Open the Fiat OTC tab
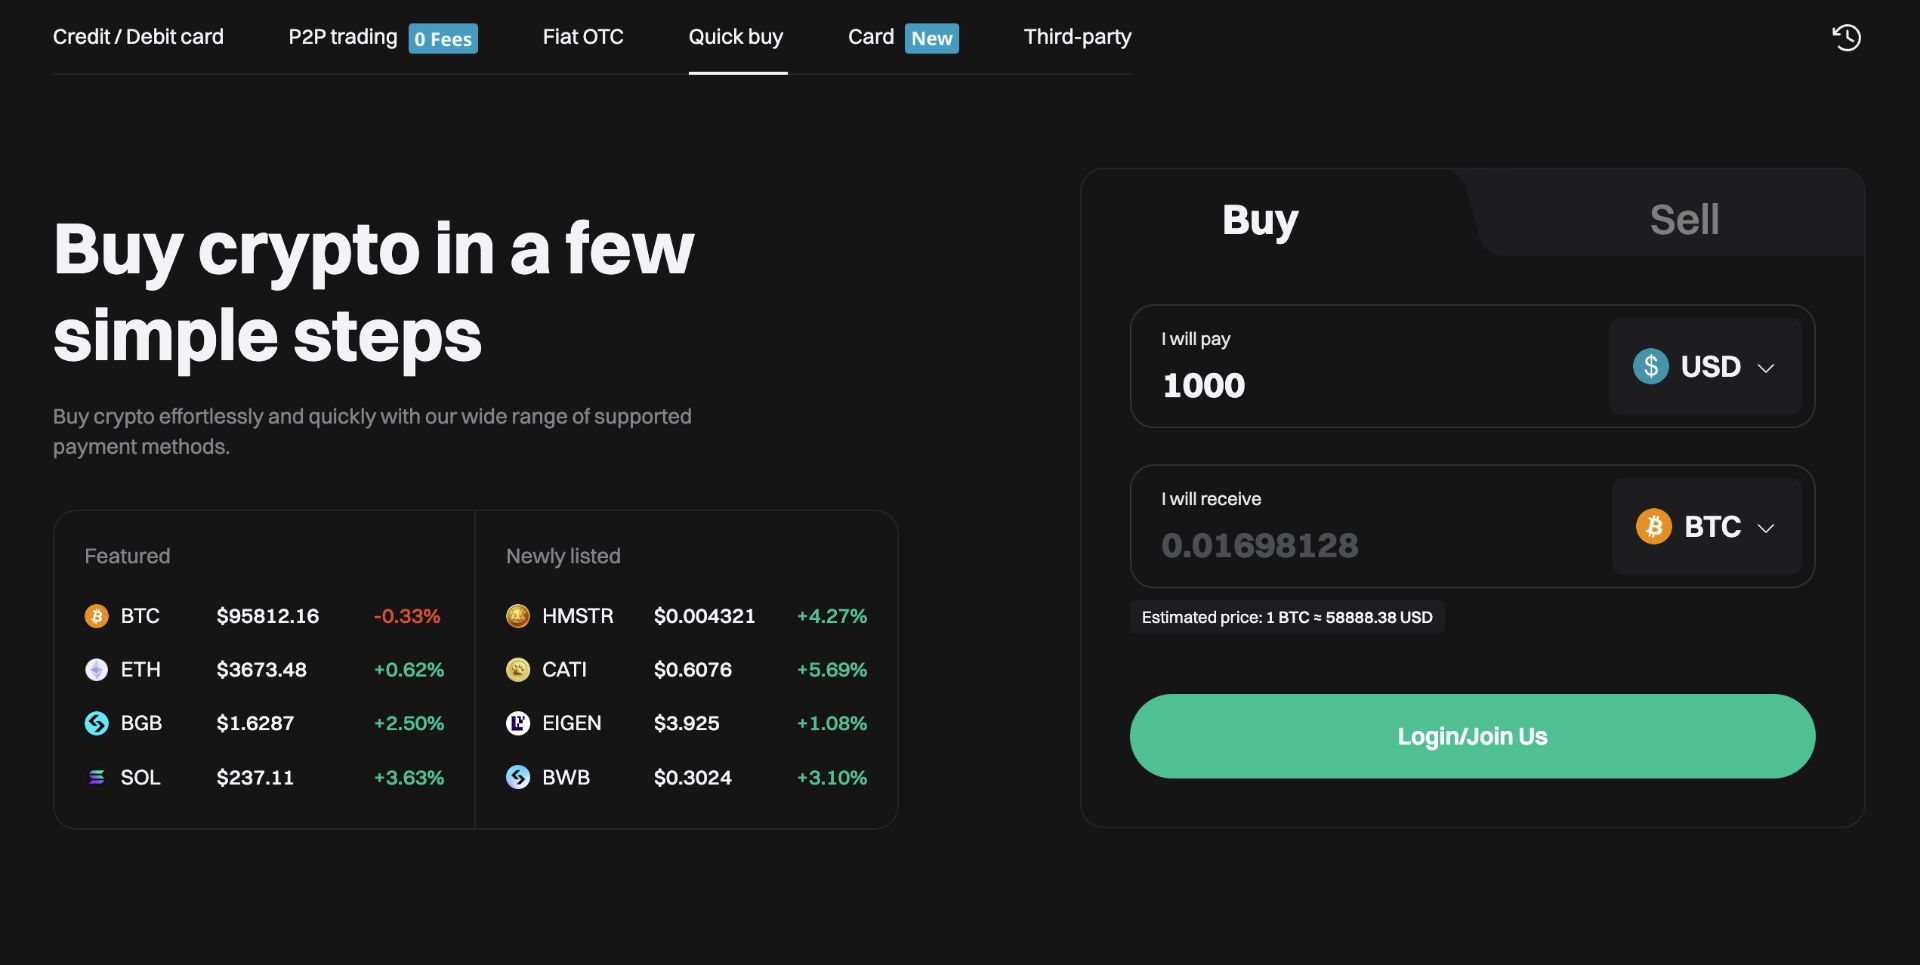The height and width of the screenshot is (965, 1920). tap(583, 37)
